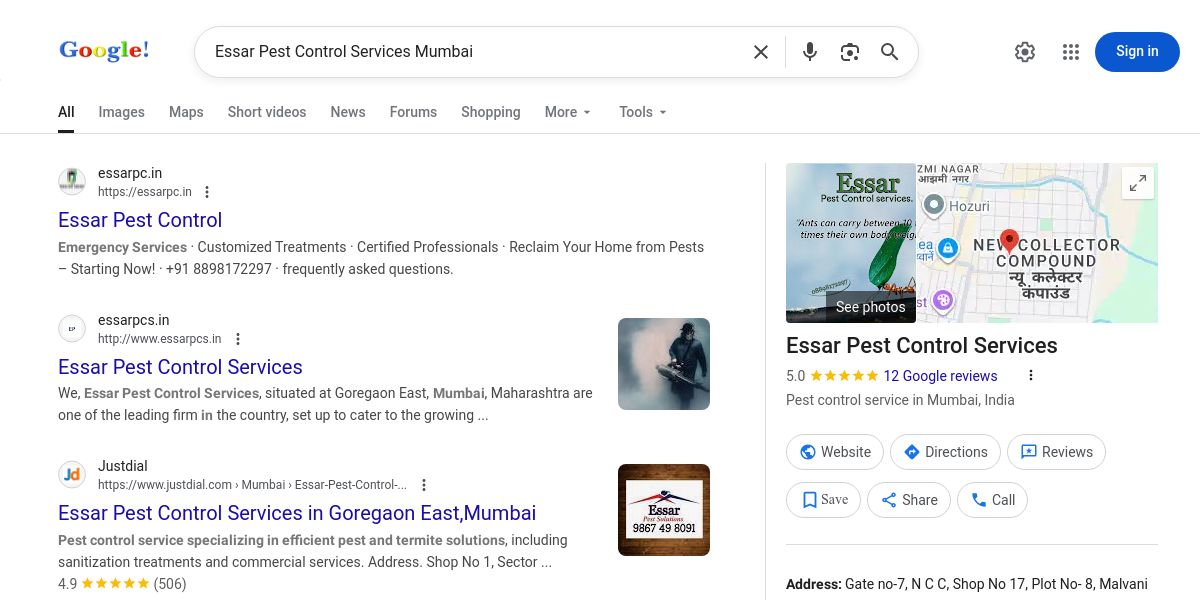Open Google settings gear
1200x600 pixels.
1025,52
